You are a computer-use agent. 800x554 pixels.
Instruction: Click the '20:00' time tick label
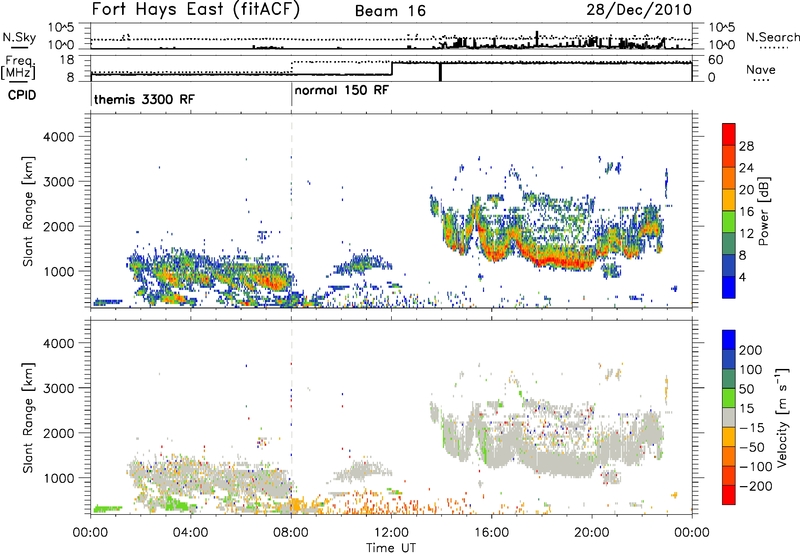coord(592,533)
